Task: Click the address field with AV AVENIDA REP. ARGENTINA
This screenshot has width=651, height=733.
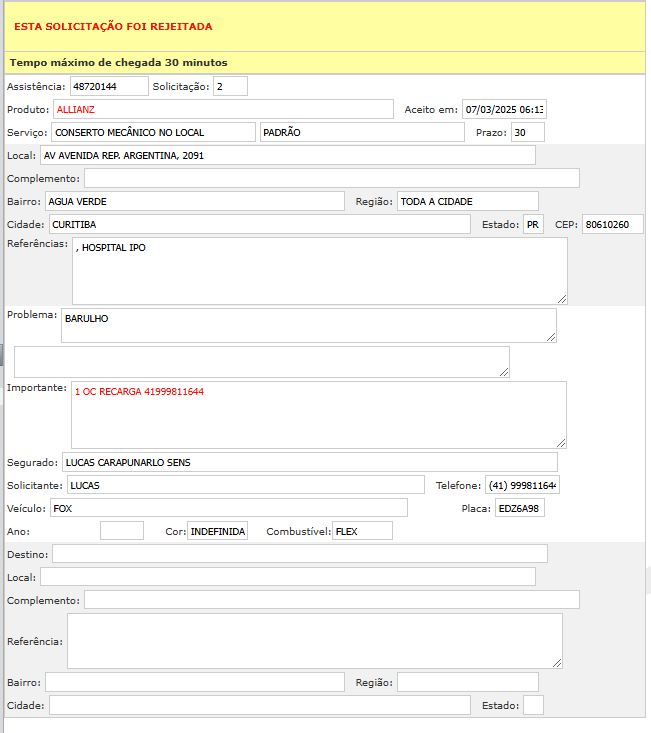Action: click(287, 155)
